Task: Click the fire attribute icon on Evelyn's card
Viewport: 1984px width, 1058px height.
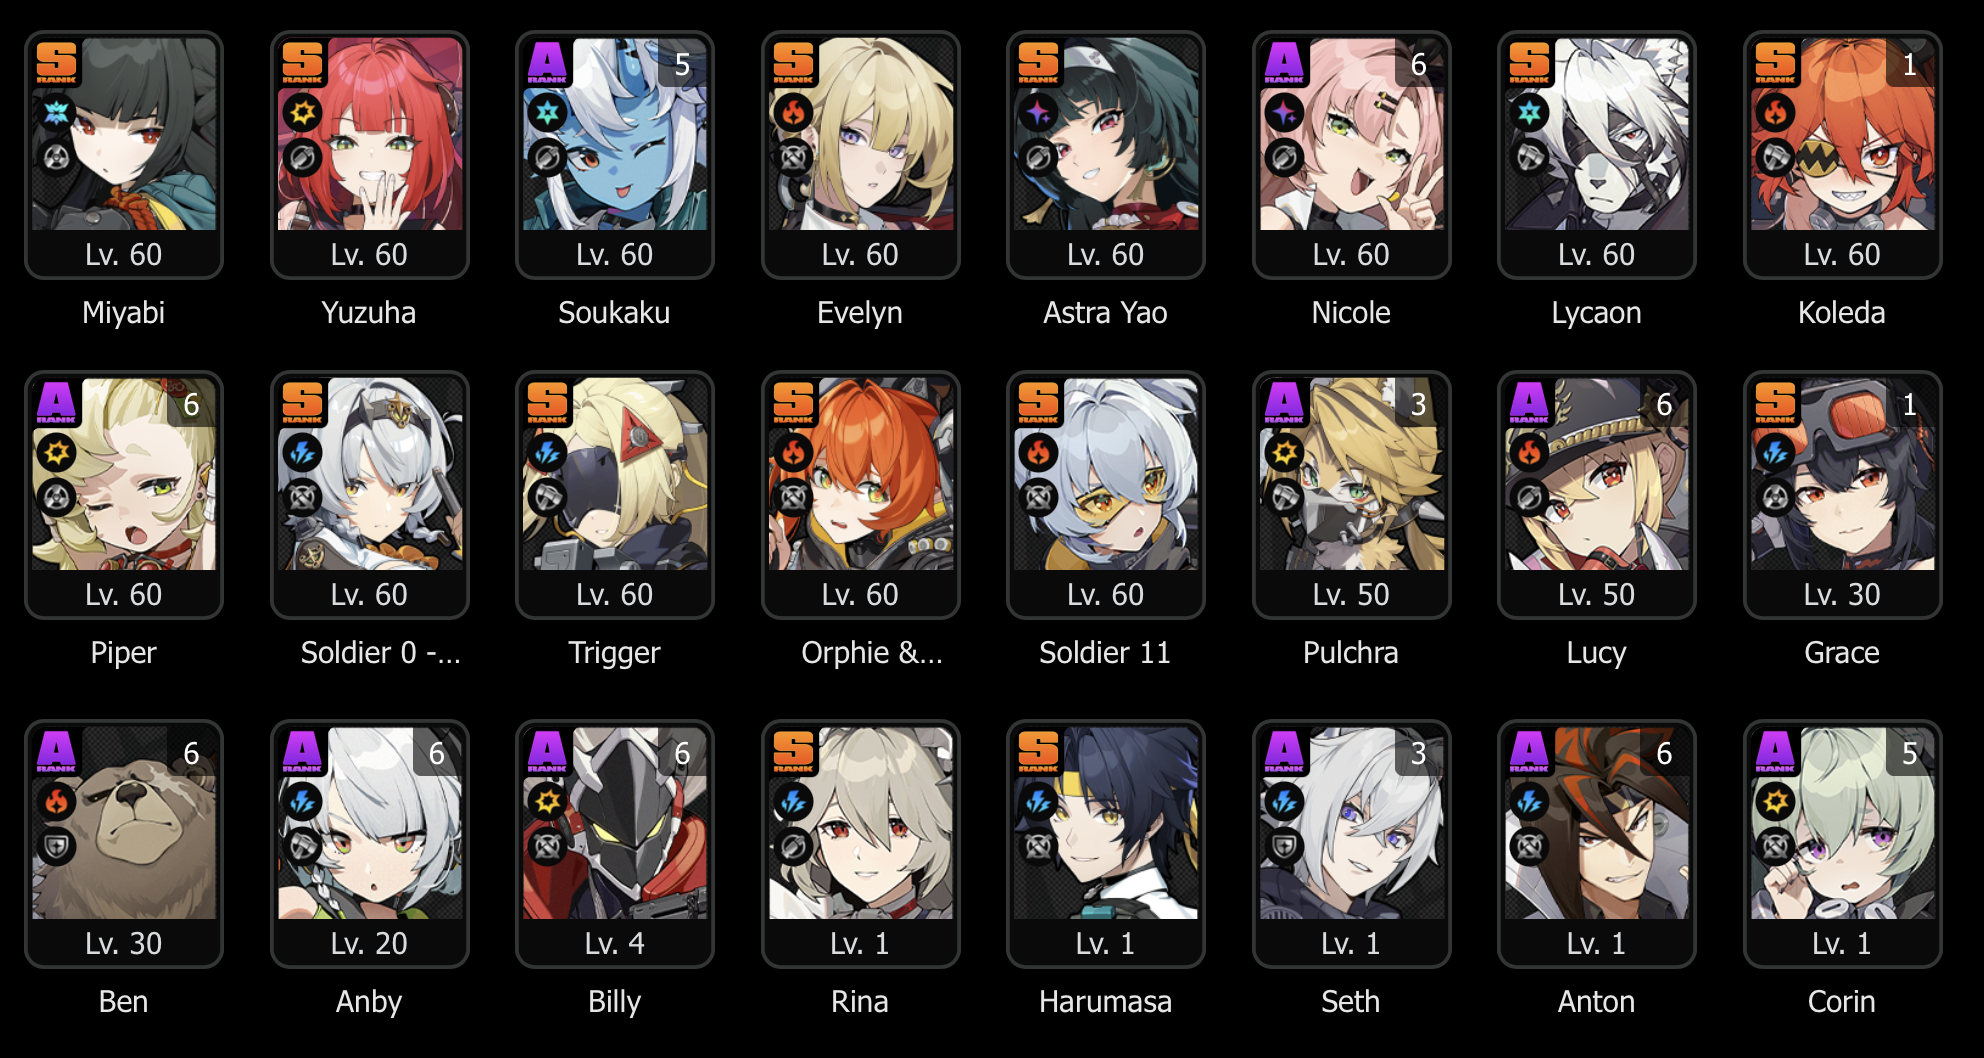Action: click(x=793, y=112)
